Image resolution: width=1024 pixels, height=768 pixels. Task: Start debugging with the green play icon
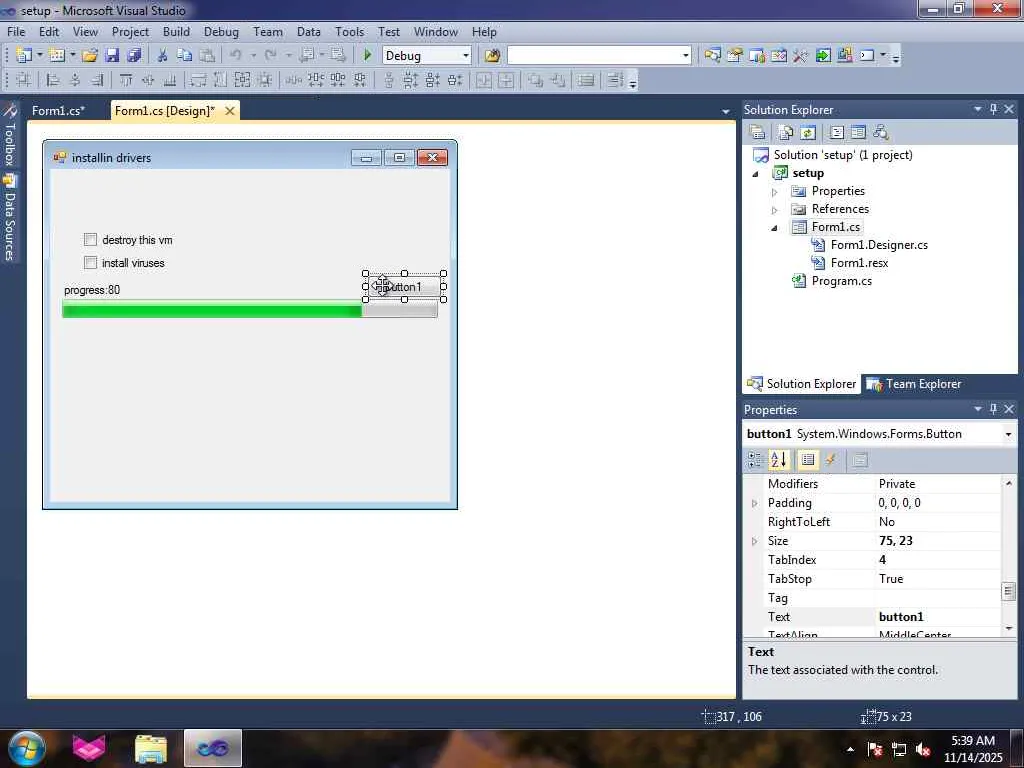pos(367,56)
